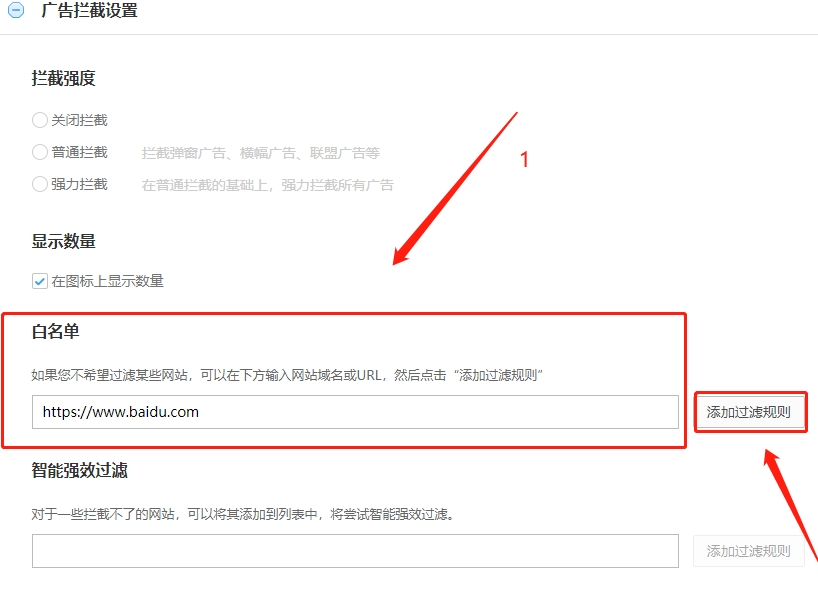This screenshot has width=818, height=613.
Task: Choose 普通拦截 blocking strength
Action: [40, 152]
